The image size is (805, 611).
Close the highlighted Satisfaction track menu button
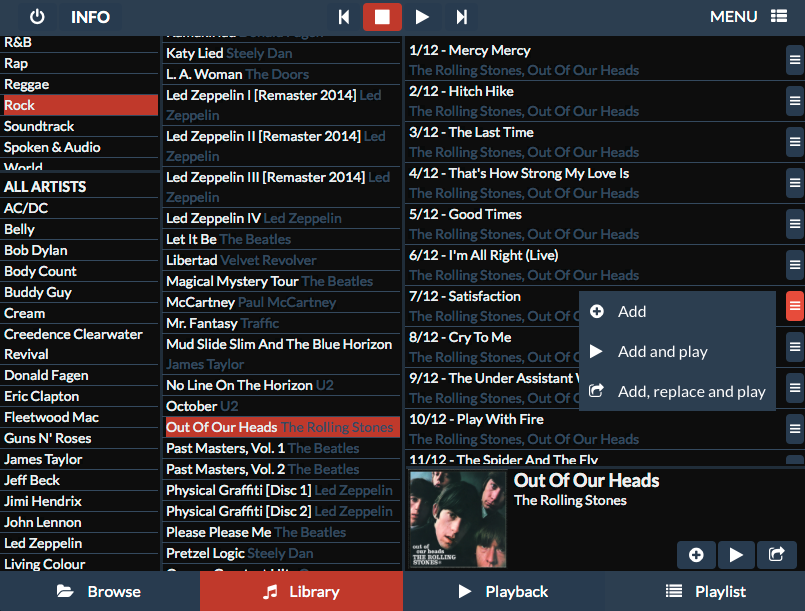pyautogui.click(x=794, y=306)
